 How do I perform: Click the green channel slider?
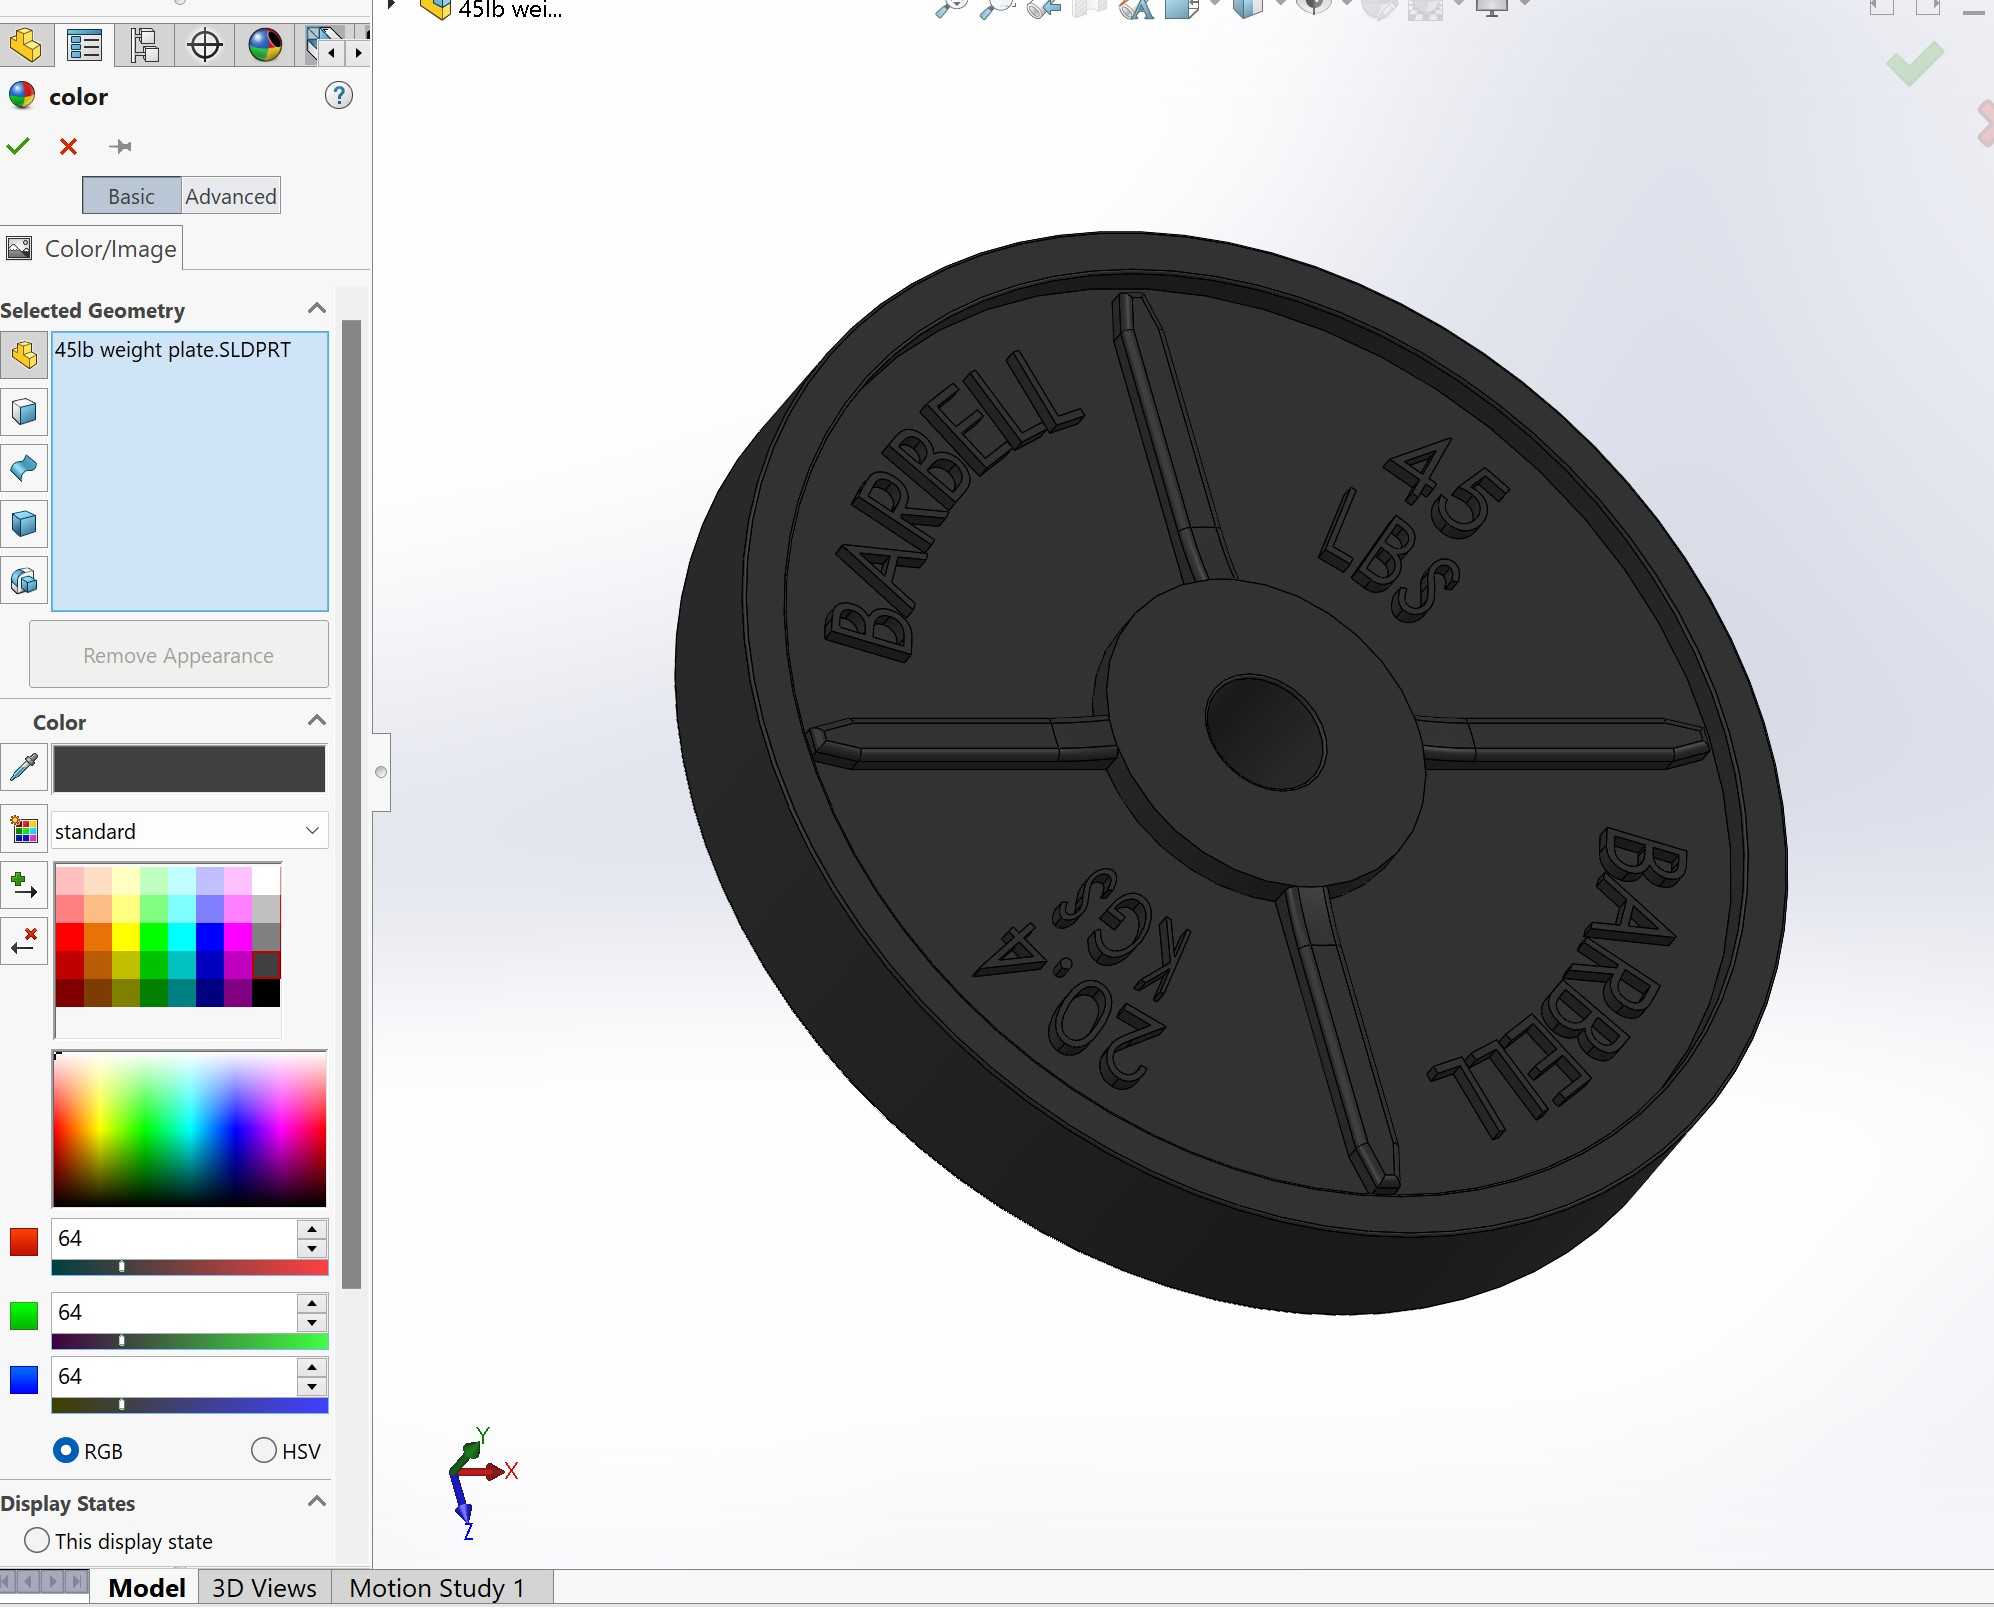pyautogui.click(x=190, y=1341)
